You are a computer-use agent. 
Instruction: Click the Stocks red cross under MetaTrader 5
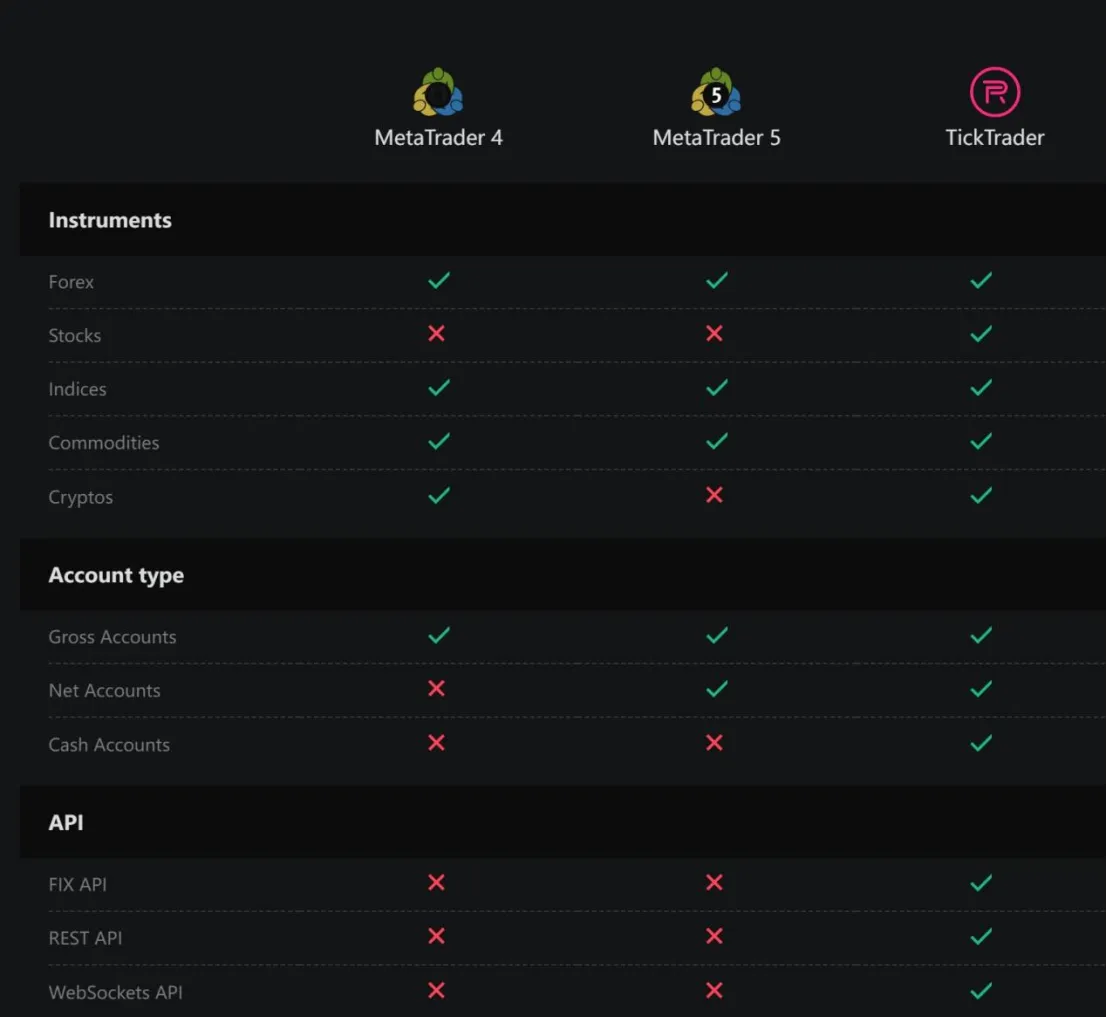(714, 333)
